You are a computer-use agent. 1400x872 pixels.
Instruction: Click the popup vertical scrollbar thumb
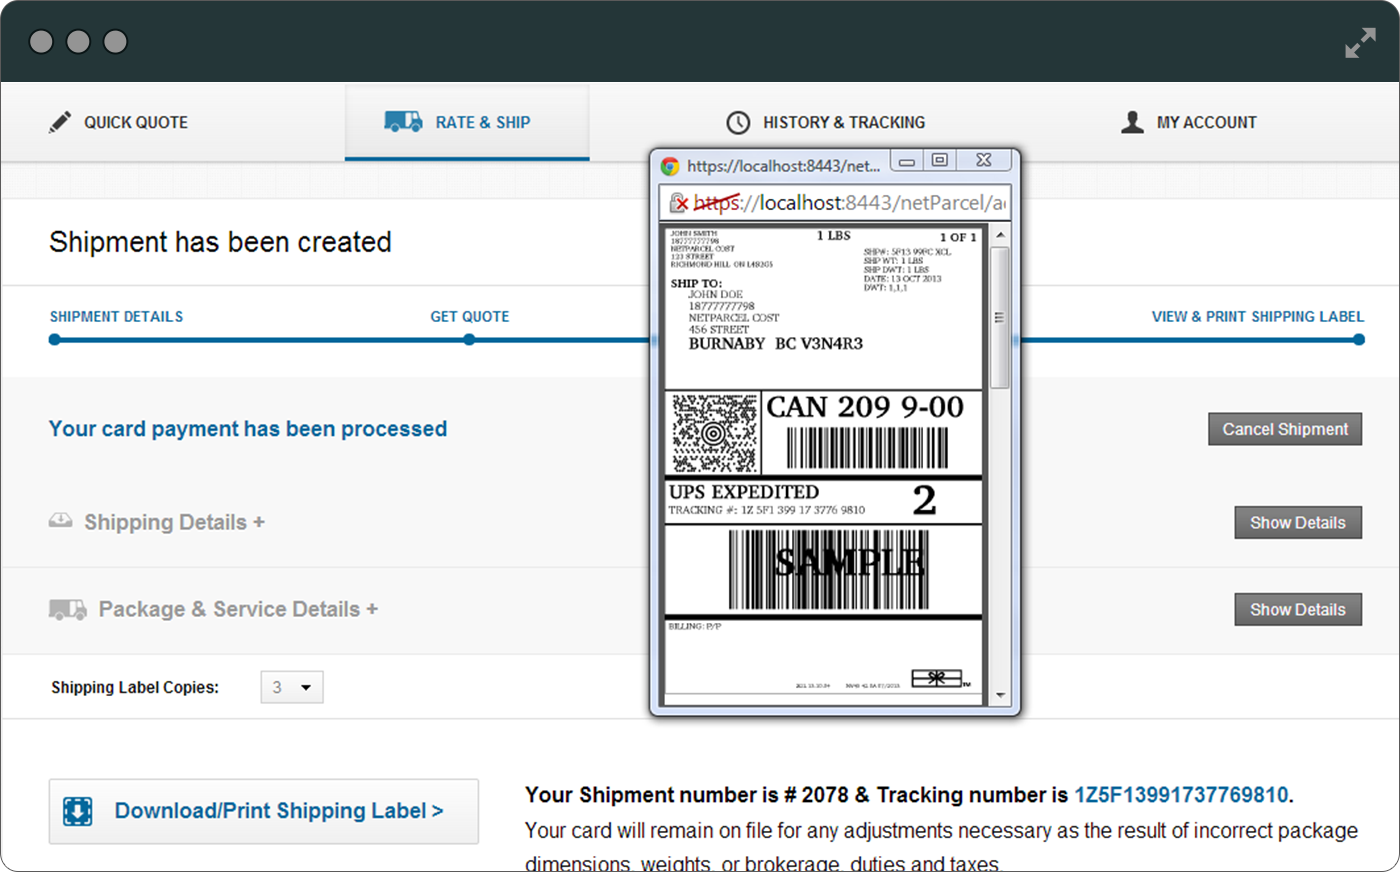coord(1000,317)
